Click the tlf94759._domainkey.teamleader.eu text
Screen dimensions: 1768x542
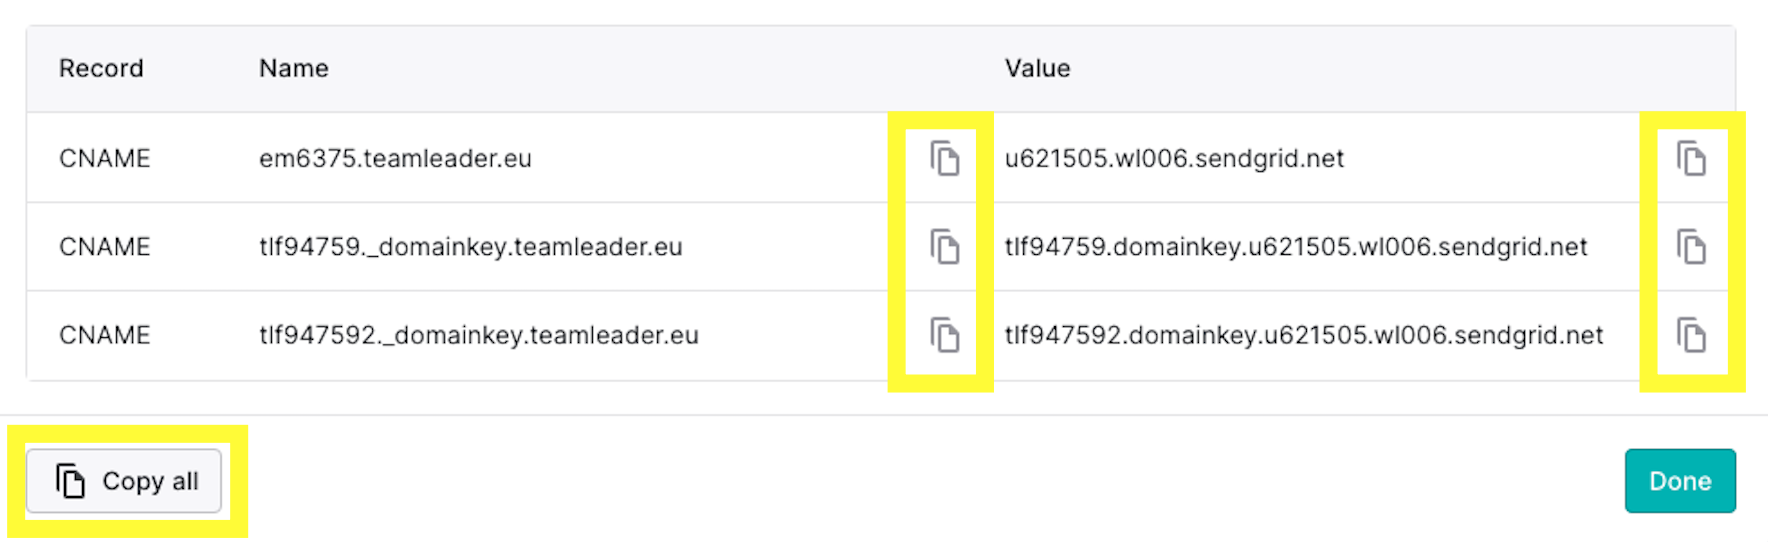(471, 247)
